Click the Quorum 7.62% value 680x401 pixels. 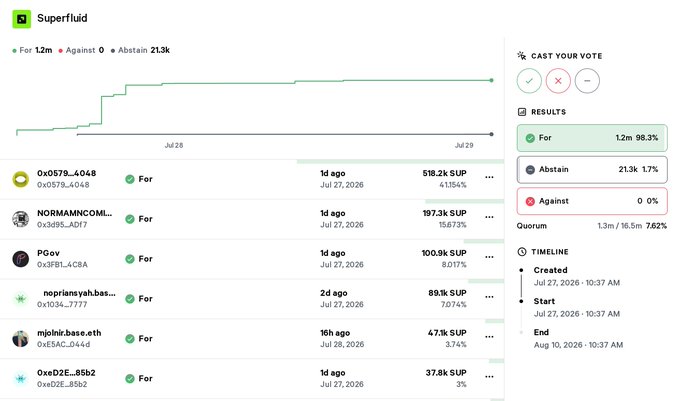pos(656,226)
